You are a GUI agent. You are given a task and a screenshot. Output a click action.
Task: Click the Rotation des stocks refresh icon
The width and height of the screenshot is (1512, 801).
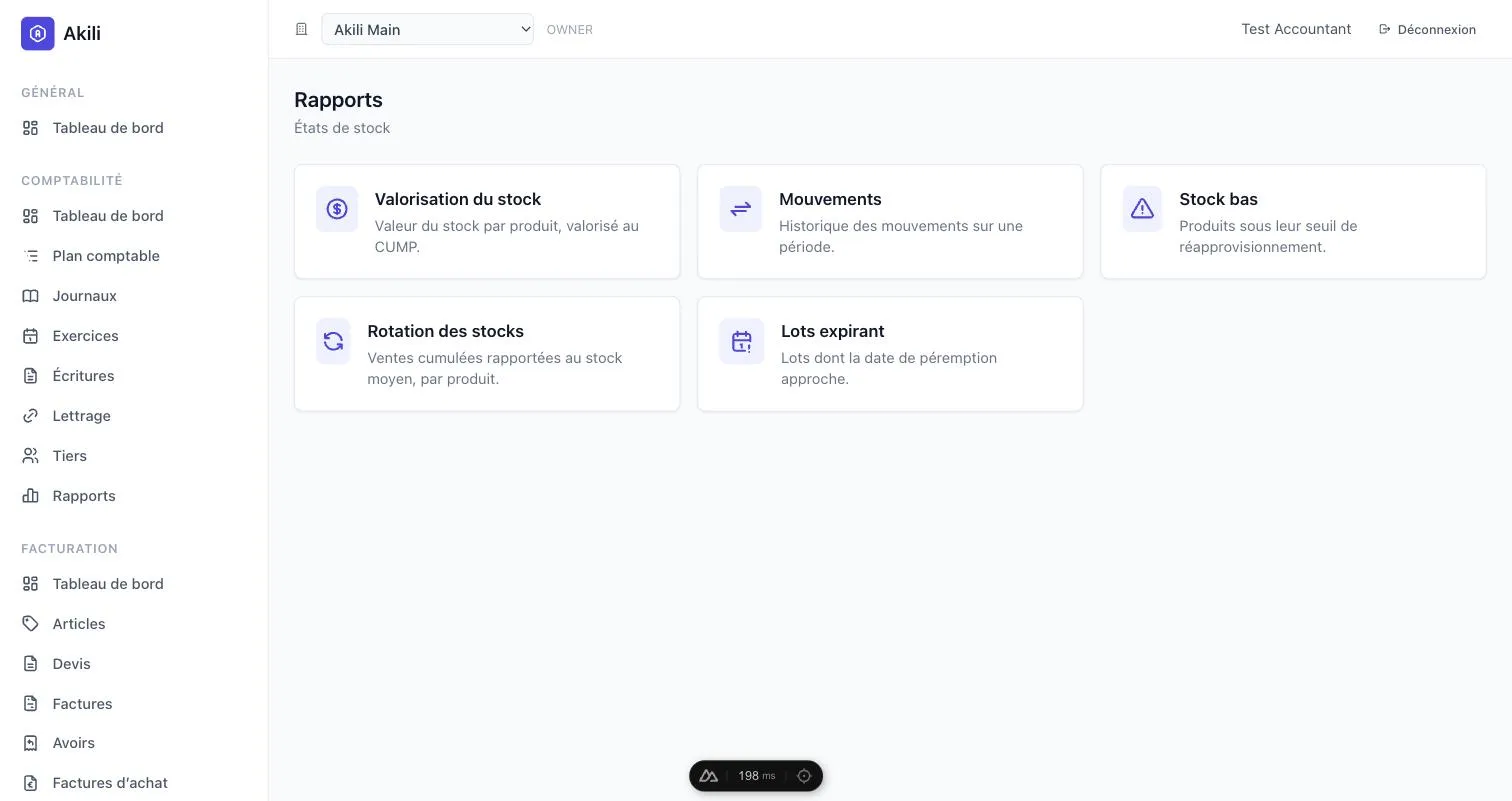333,341
